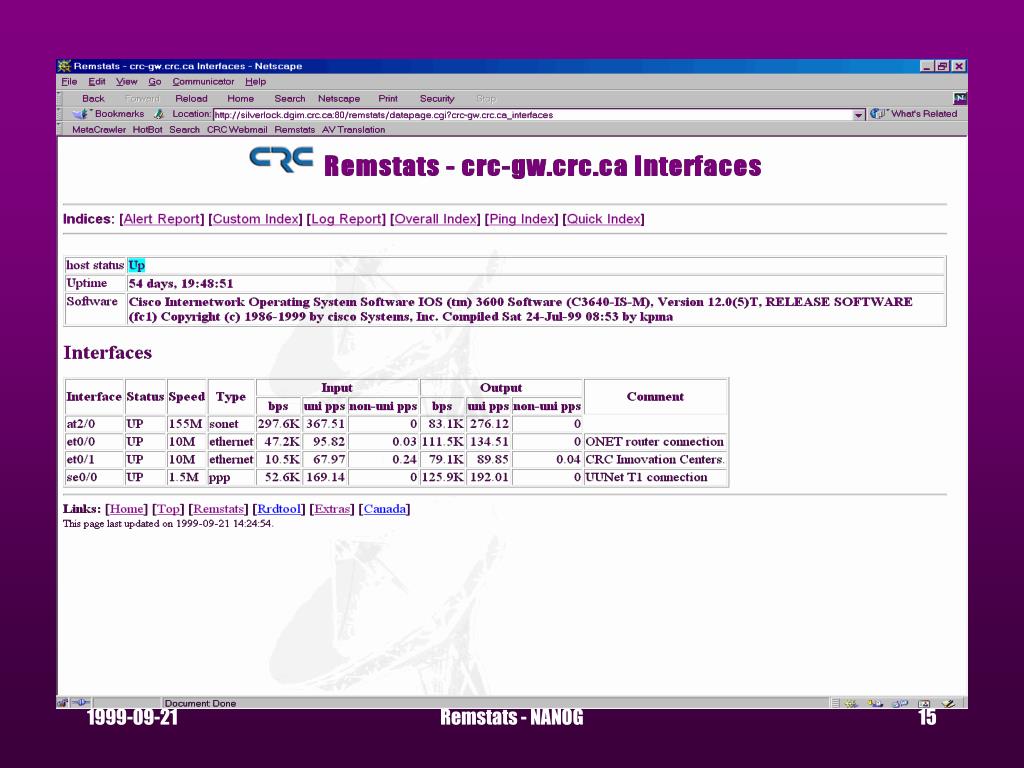Open the mail Inbox from the component bar
The height and width of the screenshot is (768, 1024).
(875, 703)
